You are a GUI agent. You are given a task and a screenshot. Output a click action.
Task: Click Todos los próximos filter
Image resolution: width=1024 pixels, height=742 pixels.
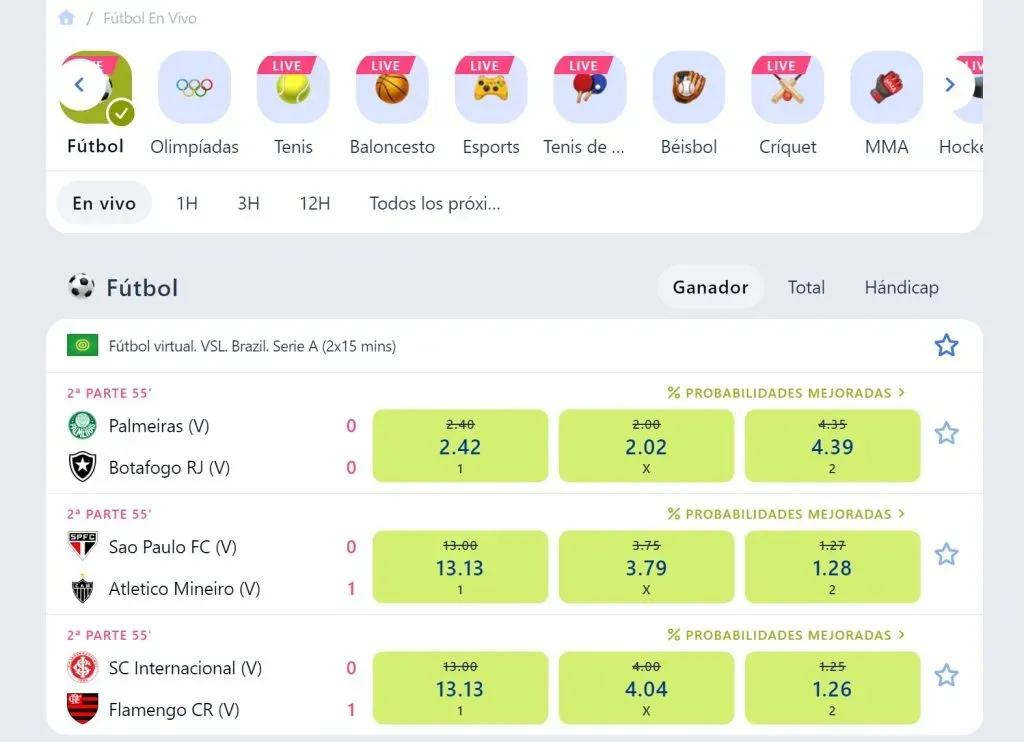click(436, 203)
